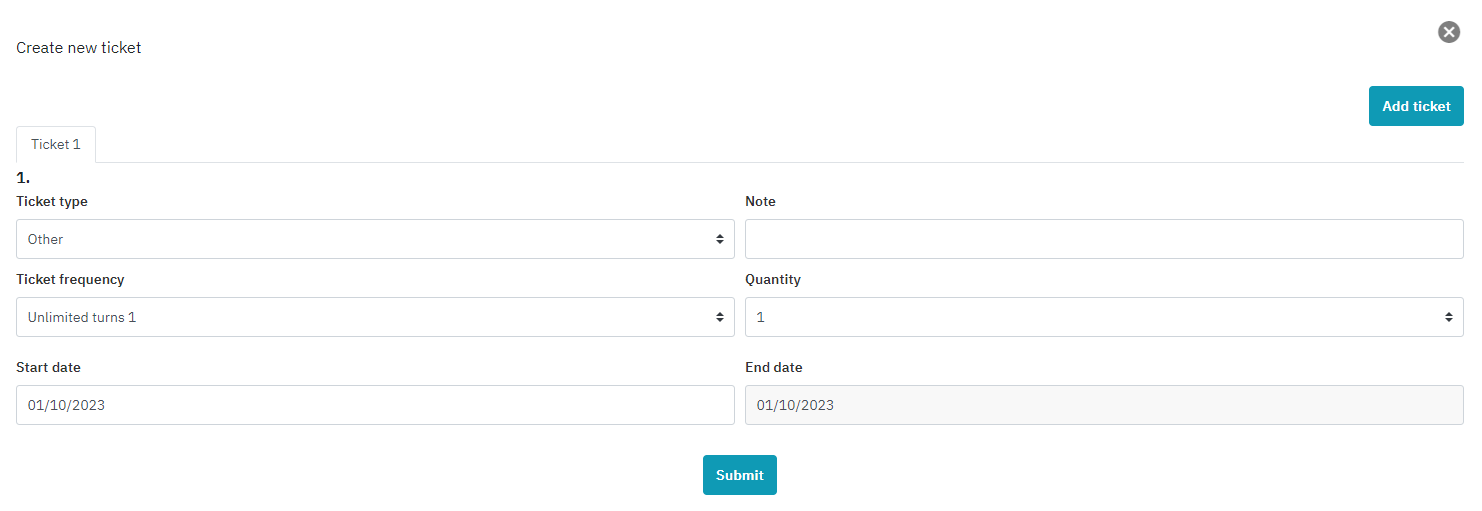
Task: Click the Quantity label text
Action: (773, 279)
